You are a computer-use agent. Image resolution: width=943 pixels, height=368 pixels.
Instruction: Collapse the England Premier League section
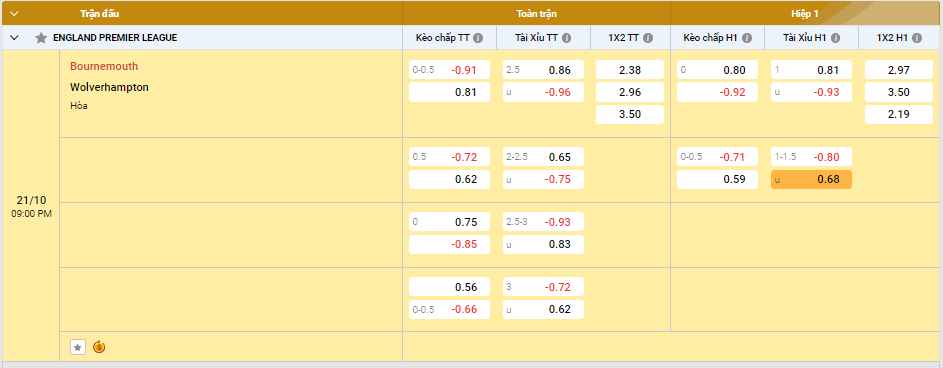click(14, 38)
